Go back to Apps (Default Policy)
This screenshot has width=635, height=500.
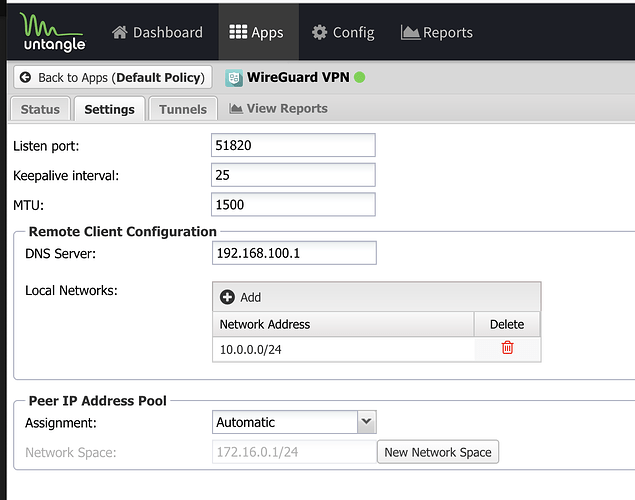[113, 77]
